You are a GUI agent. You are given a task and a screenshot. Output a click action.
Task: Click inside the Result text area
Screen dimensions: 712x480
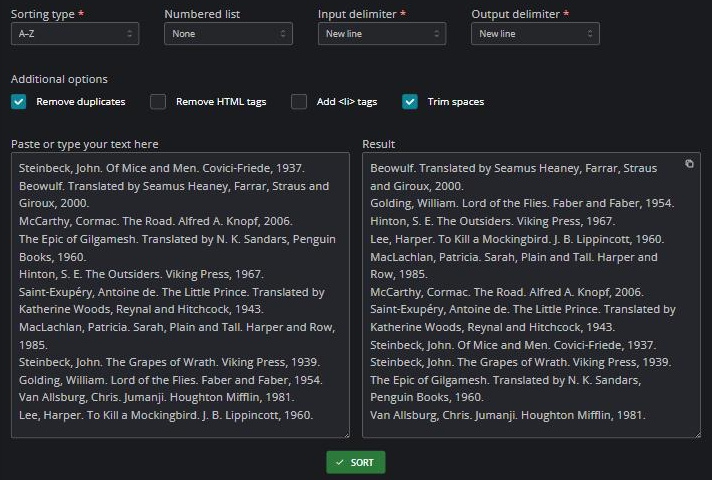[x=531, y=295]
